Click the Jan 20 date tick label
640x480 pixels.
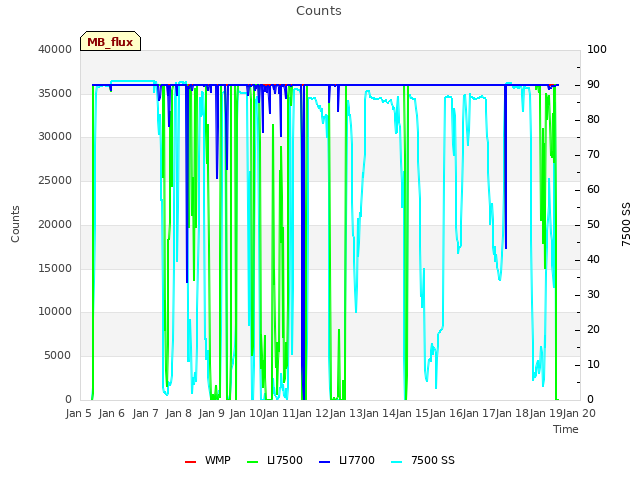tap(579, 413)
